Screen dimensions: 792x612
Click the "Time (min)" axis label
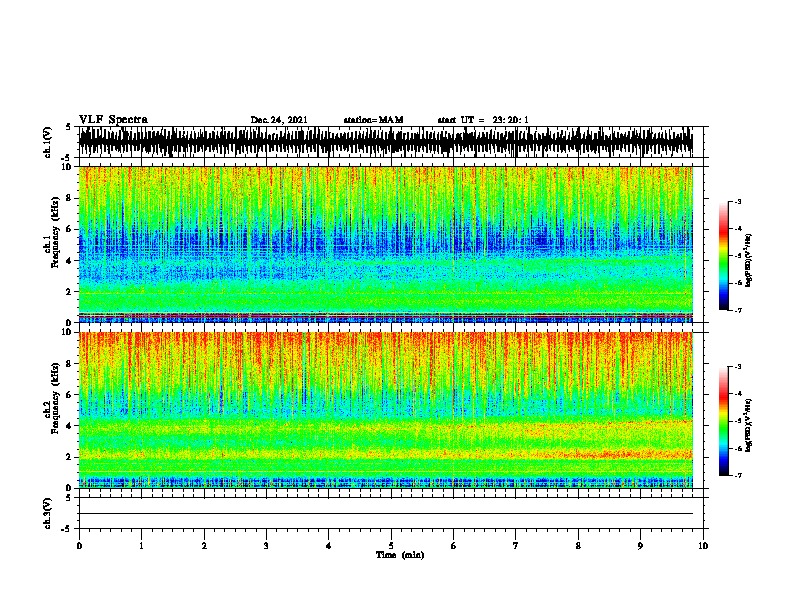[x=400, y=555]
